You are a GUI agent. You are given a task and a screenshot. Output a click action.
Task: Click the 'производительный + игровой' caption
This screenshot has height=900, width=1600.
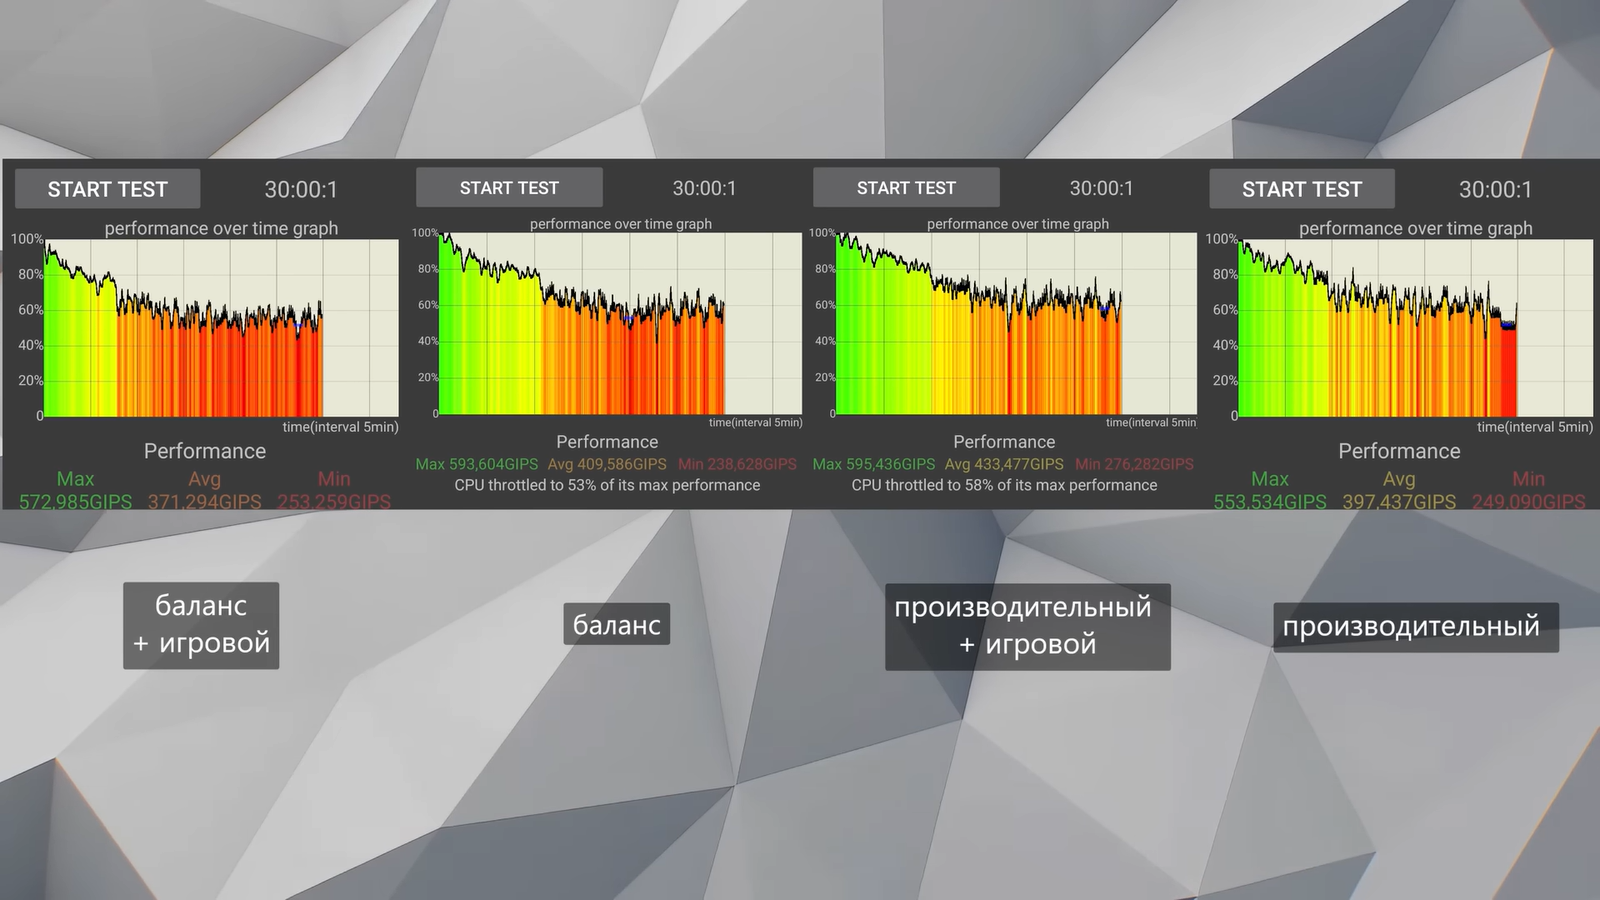tap(1027, 626)
